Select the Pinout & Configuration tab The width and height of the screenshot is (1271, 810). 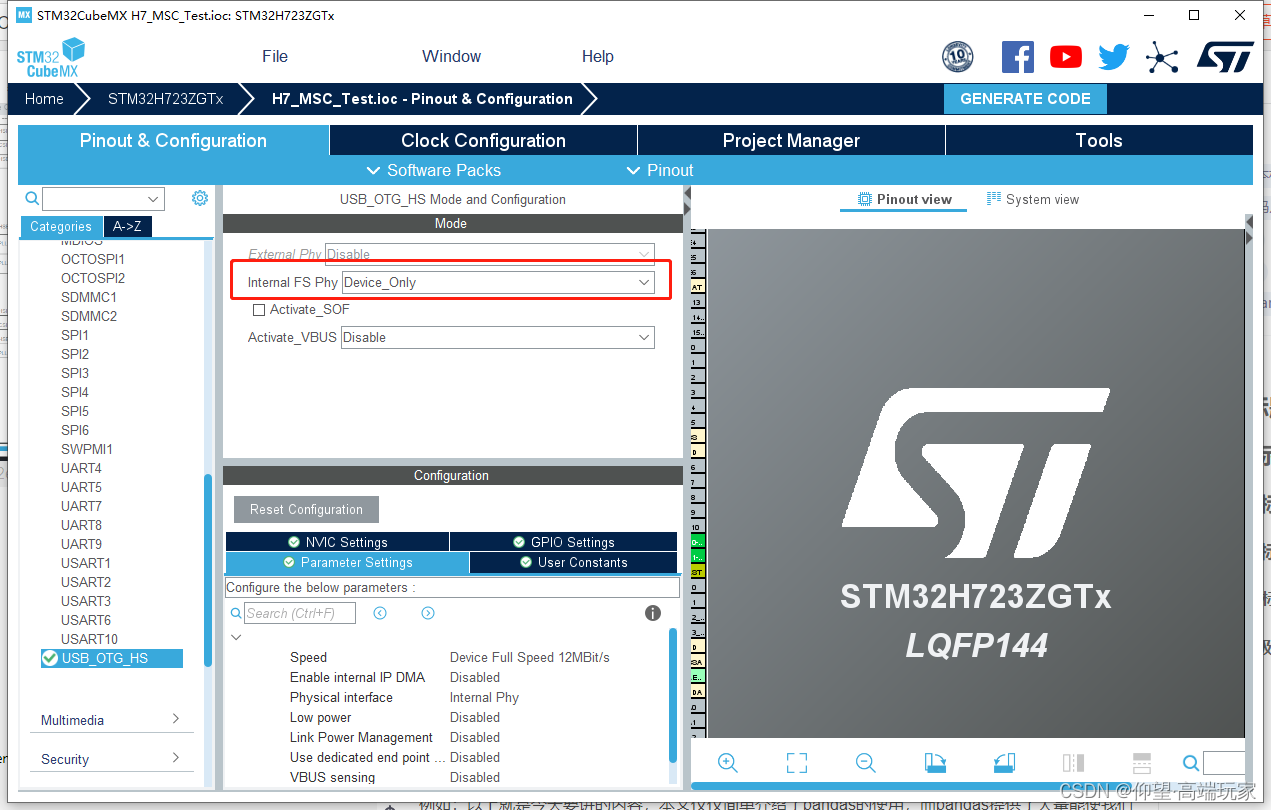174,140
